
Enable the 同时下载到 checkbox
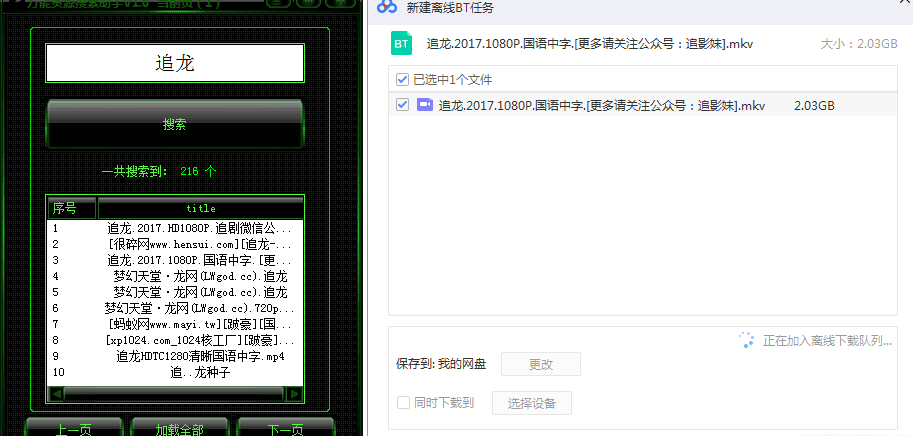[403, 402]
